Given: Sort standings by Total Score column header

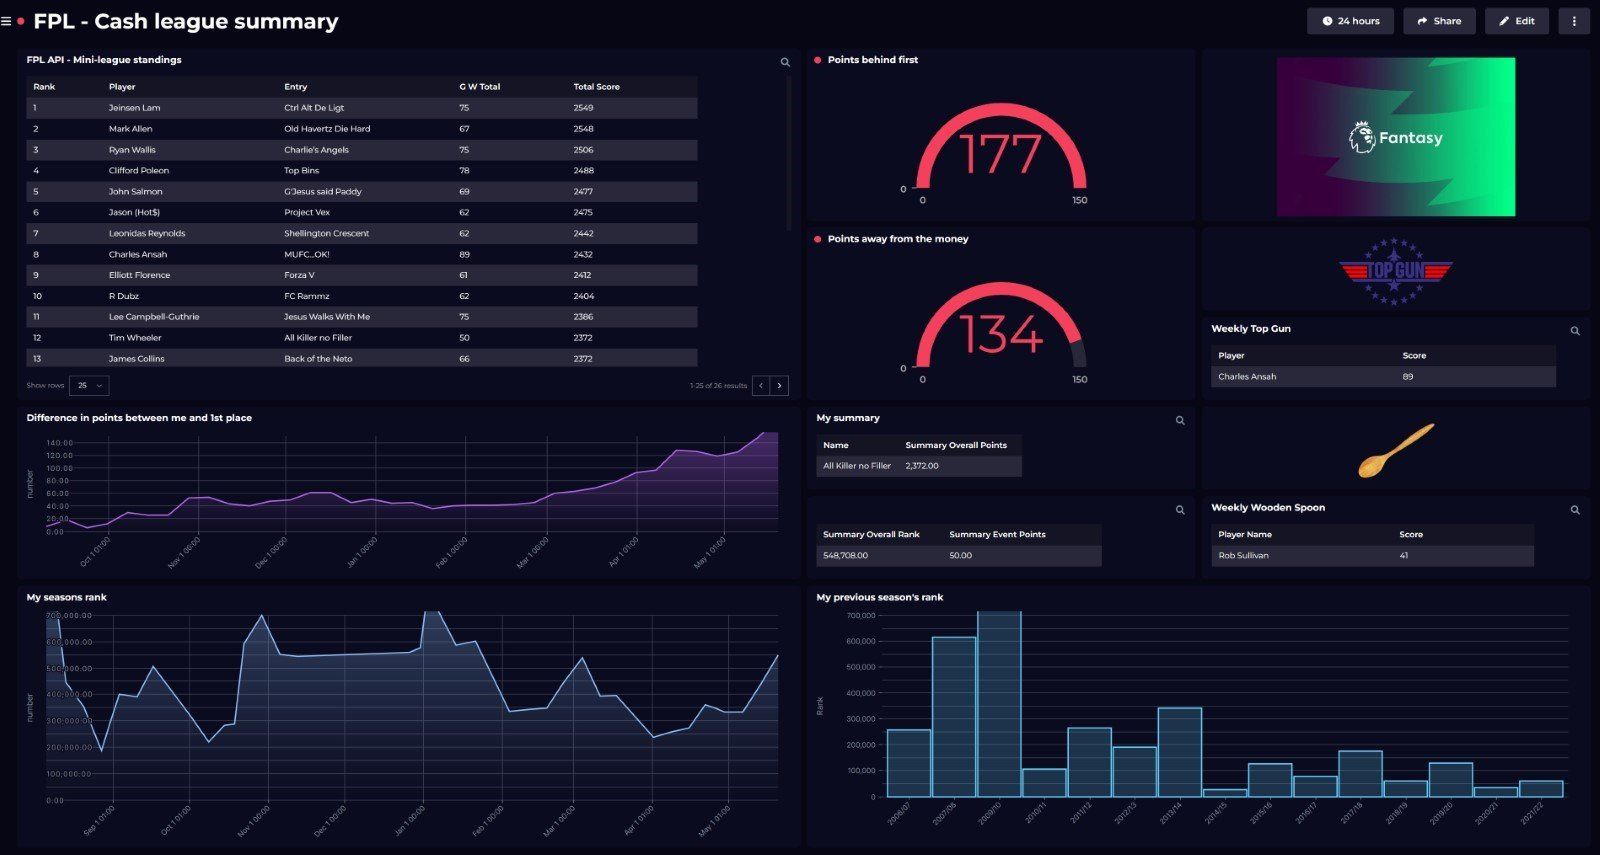Looking at the screenshot, I should [596, 87].
